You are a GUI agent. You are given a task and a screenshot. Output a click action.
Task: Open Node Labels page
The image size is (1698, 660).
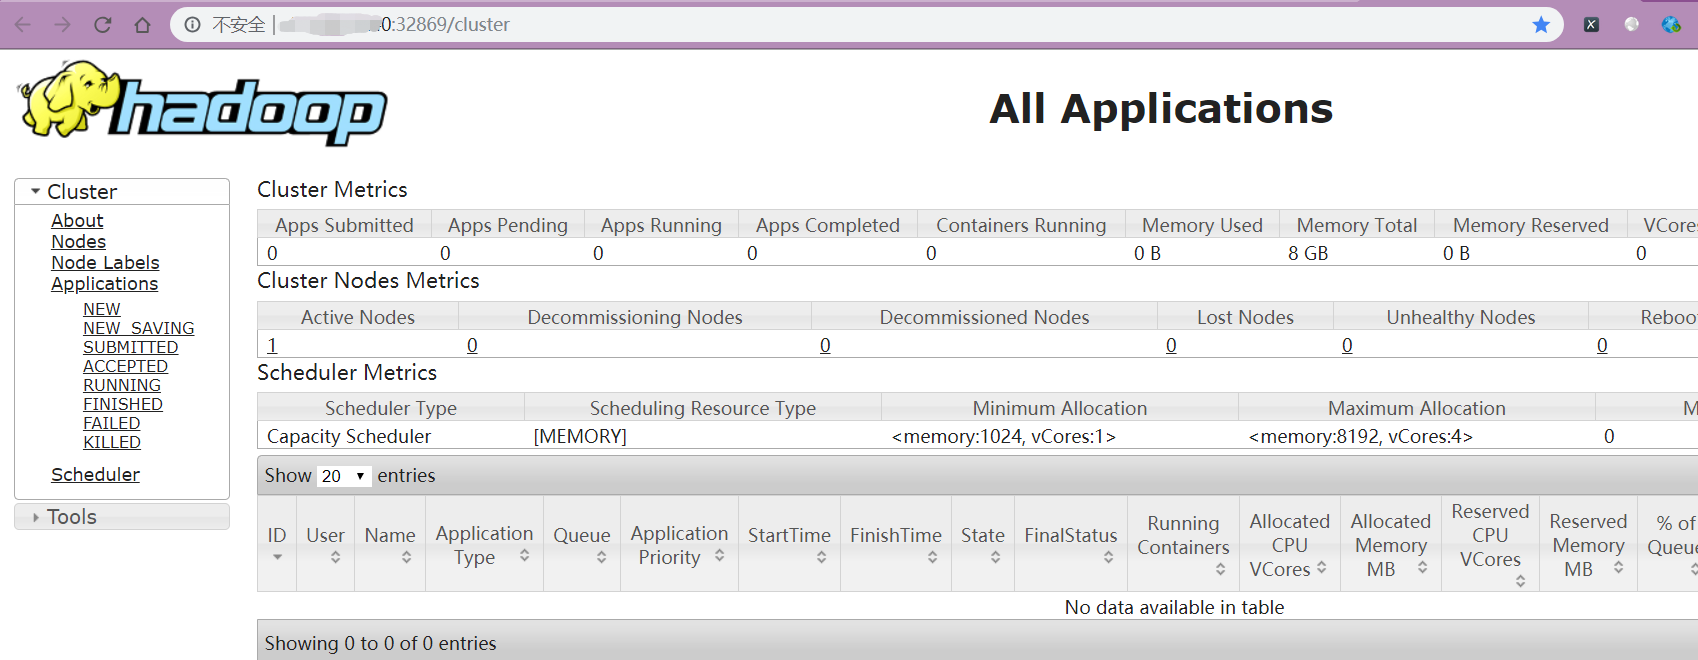[x=105, y=262]
